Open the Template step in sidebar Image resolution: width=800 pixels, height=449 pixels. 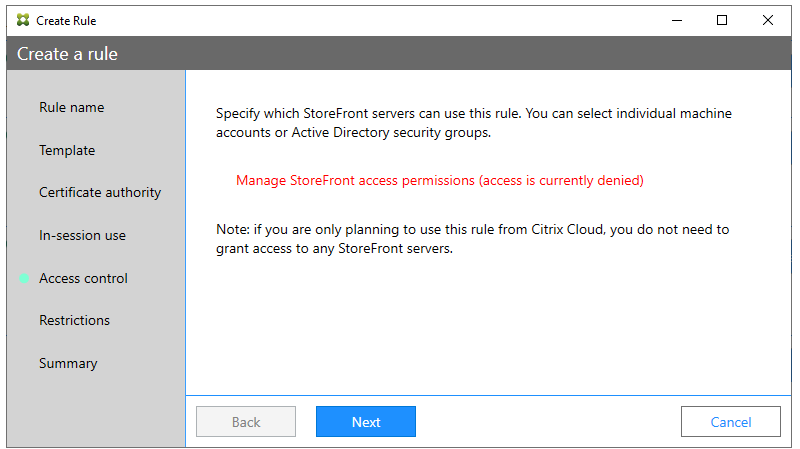(67, 150)
